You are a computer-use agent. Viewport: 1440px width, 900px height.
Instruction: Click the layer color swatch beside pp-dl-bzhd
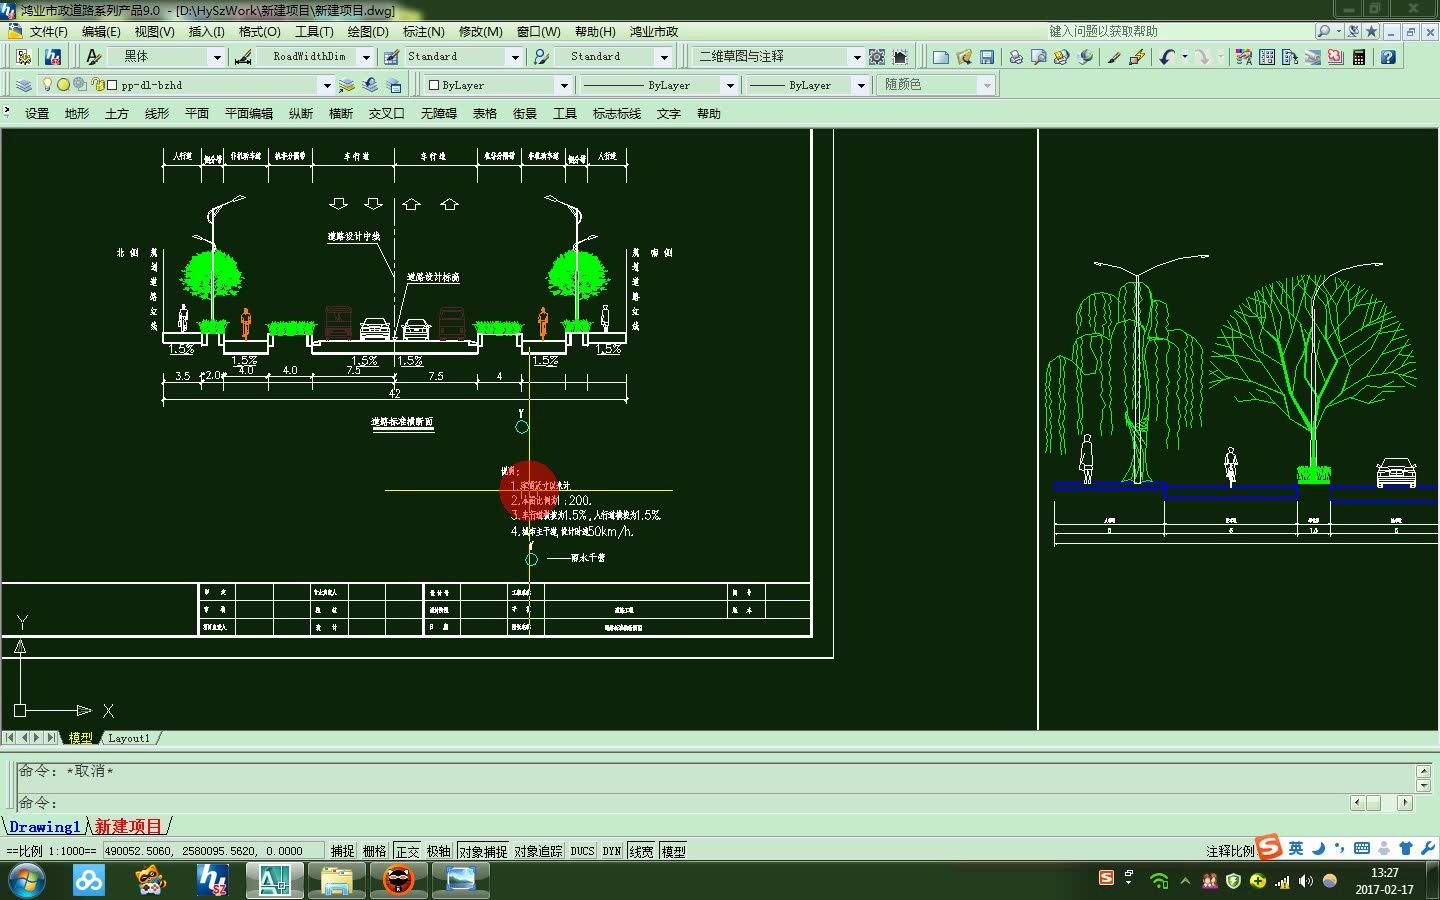tap(113, 85)
